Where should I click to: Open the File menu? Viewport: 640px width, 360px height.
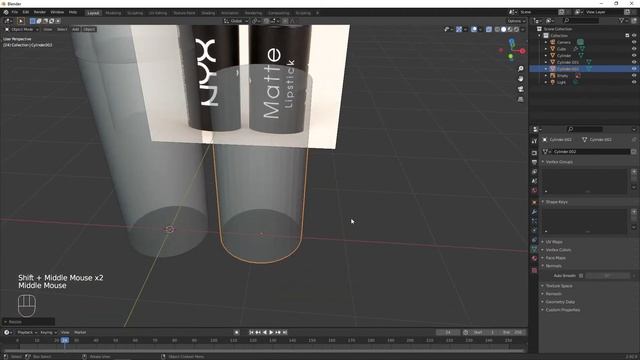point(15,12)
